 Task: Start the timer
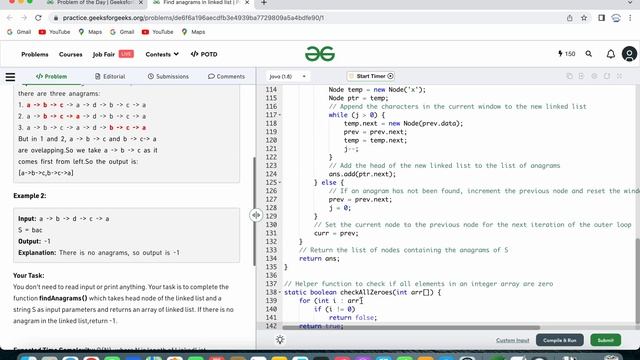pos(371,76)
